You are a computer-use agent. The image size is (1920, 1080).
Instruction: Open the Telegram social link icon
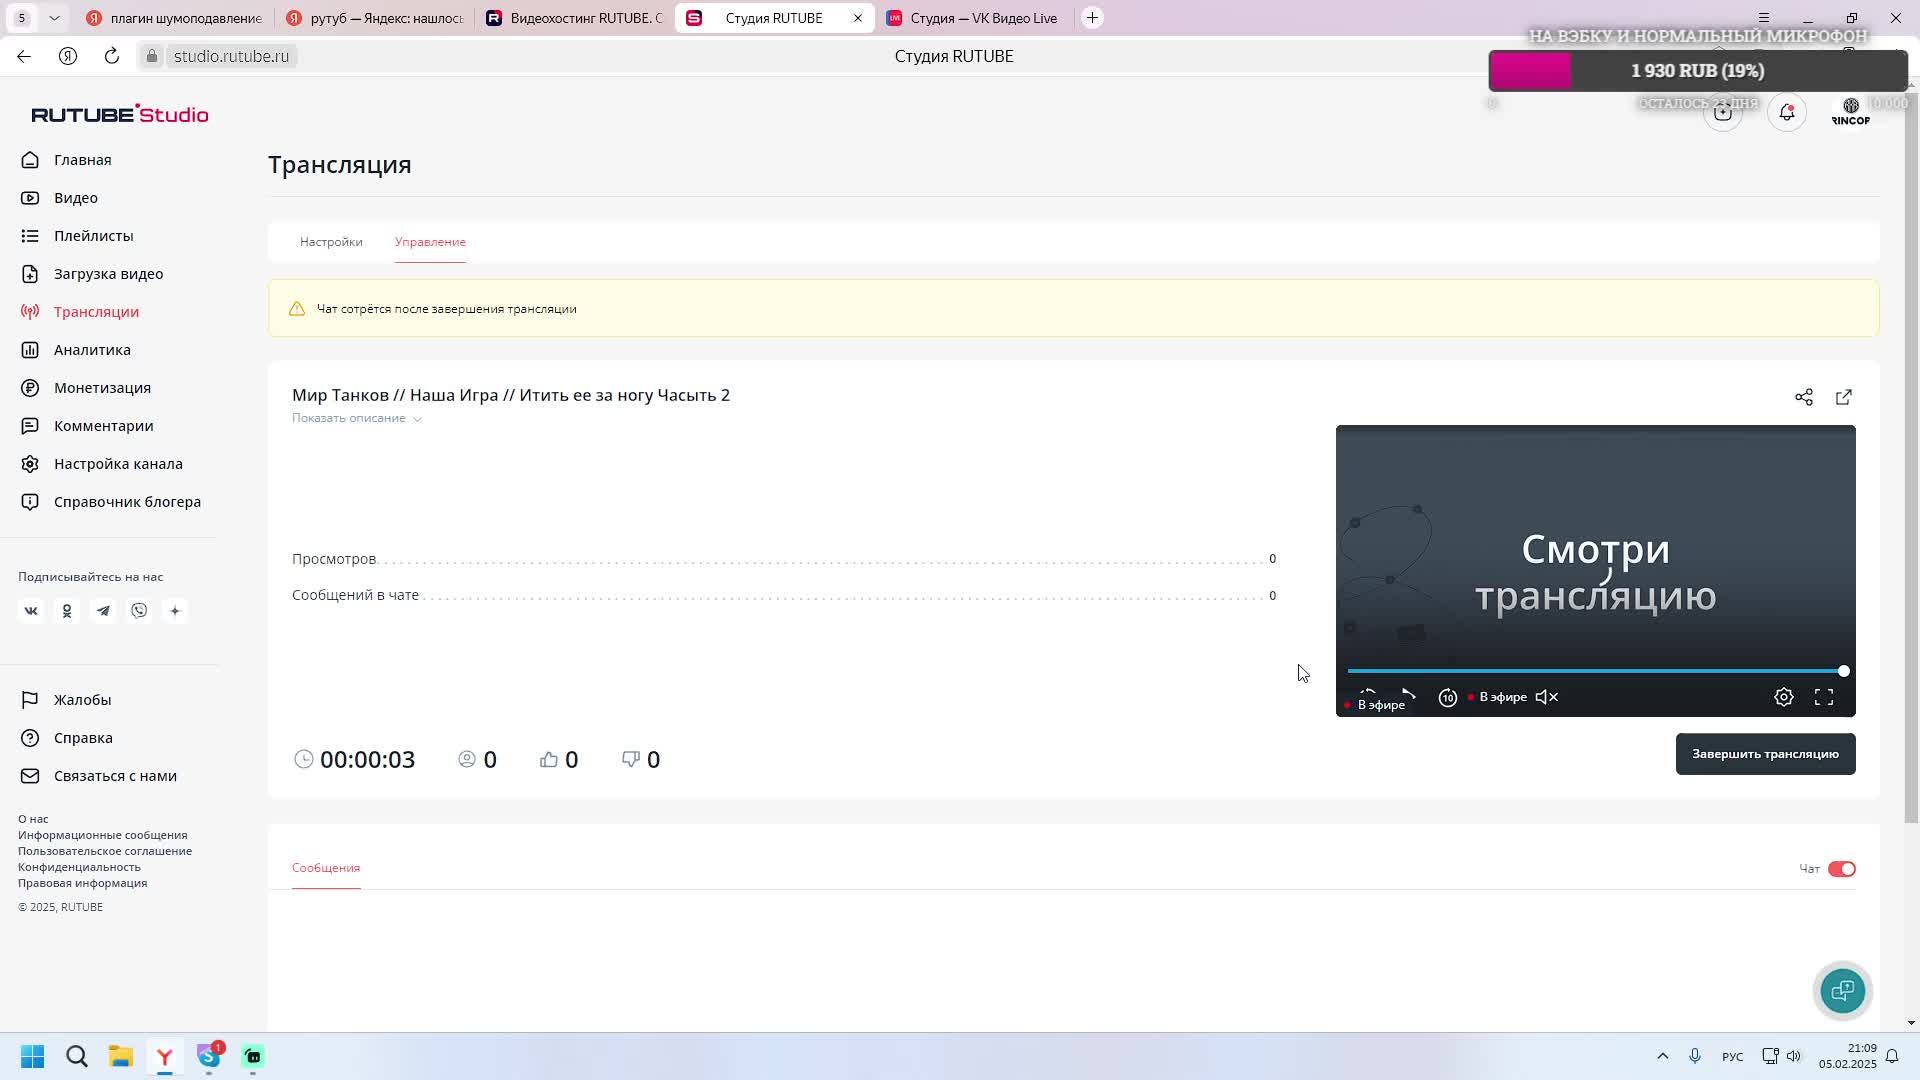103,611
